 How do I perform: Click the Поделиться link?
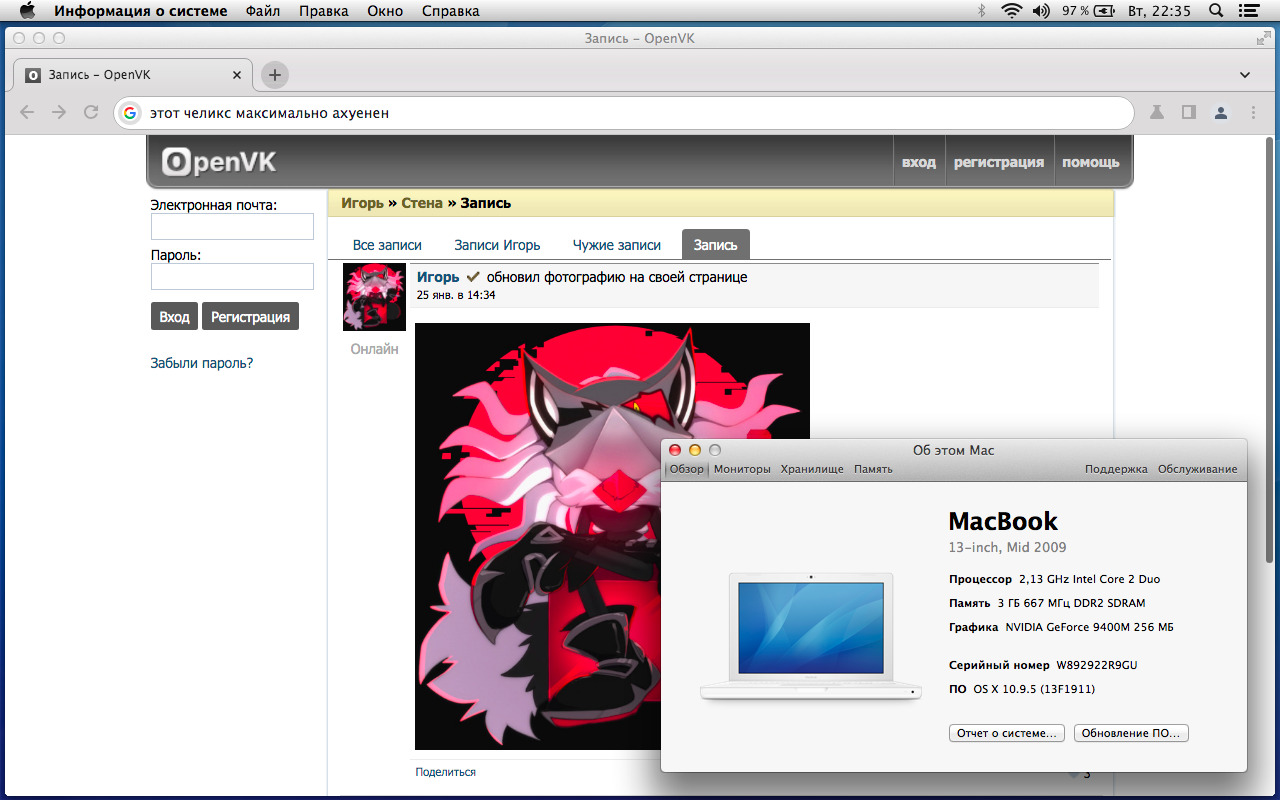point(446,772)
